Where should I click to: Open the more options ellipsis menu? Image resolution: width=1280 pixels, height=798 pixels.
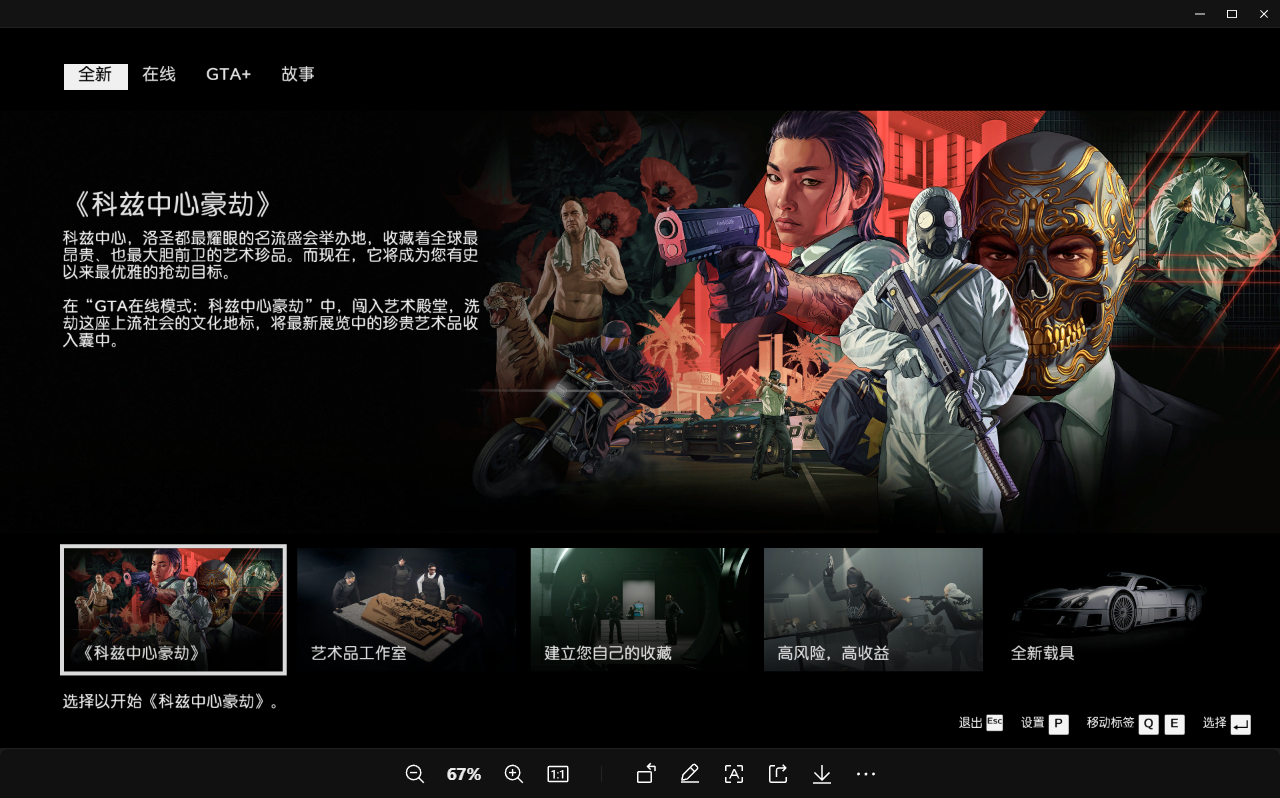pos(866,774)
